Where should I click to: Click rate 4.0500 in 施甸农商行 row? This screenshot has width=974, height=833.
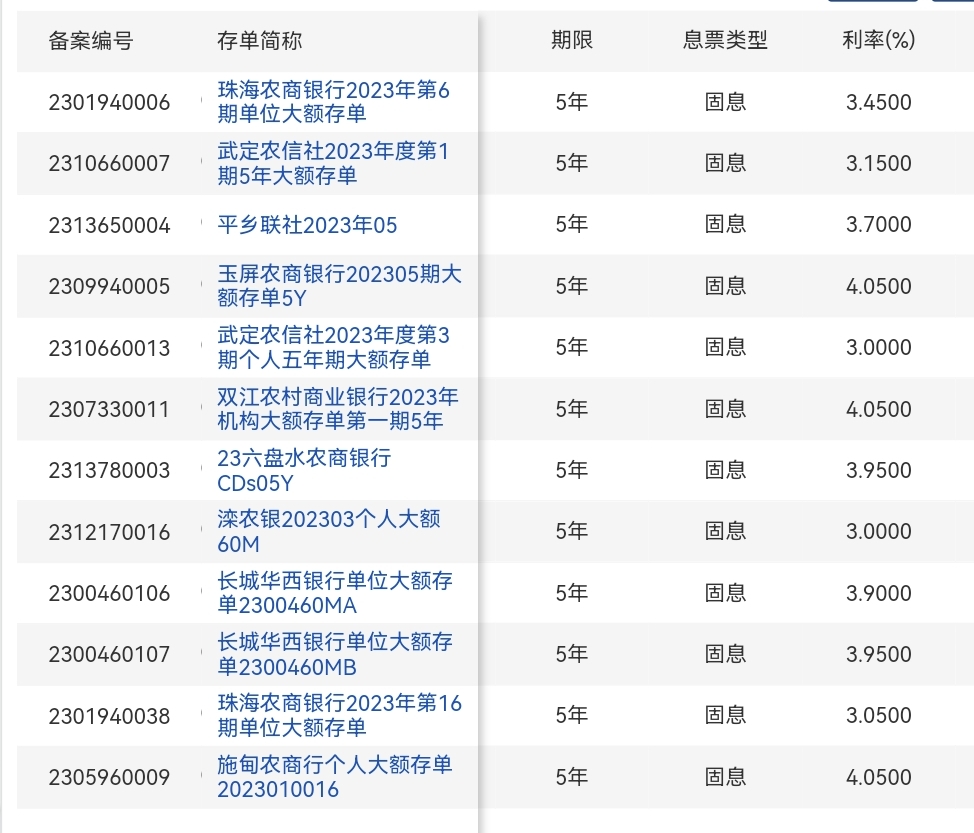tap(878, 776)
